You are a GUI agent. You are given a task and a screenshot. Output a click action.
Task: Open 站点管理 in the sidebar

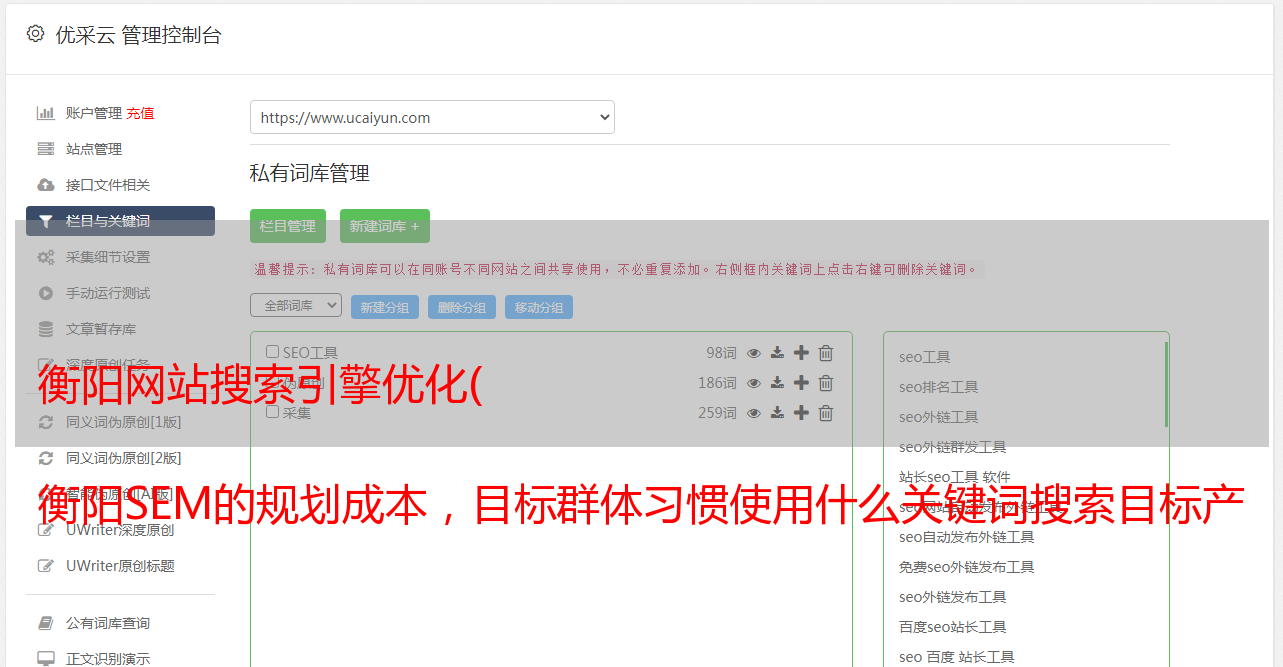pyautogui.click(x=94, y=149)
